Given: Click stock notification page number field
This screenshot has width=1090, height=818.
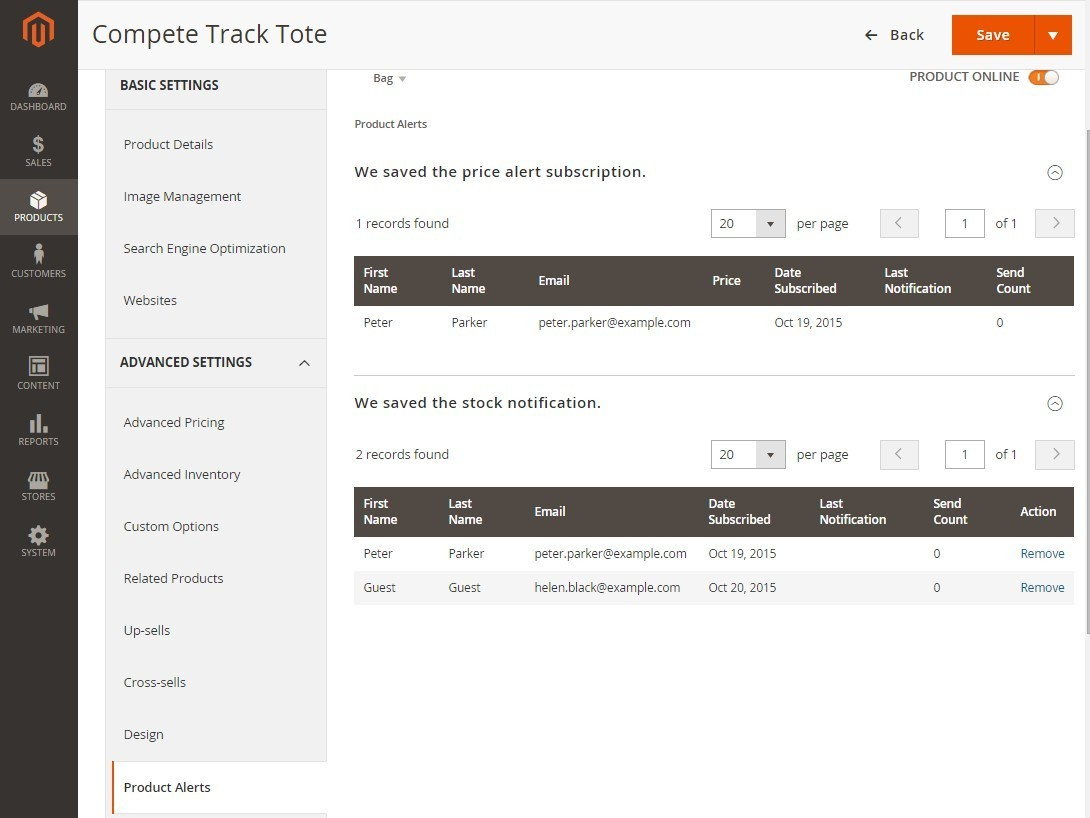Looking at the screenshot, I should point(964,455).
